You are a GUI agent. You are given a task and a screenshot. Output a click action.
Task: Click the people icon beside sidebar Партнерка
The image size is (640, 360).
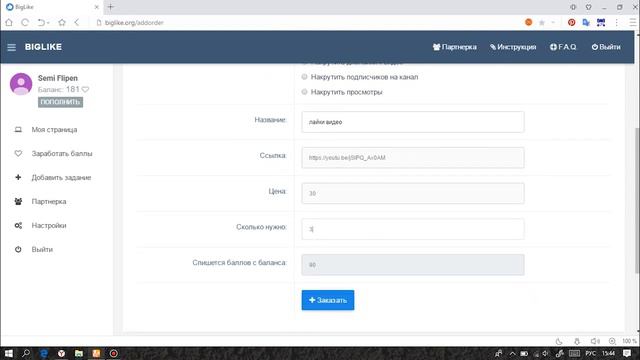point(18,201)
